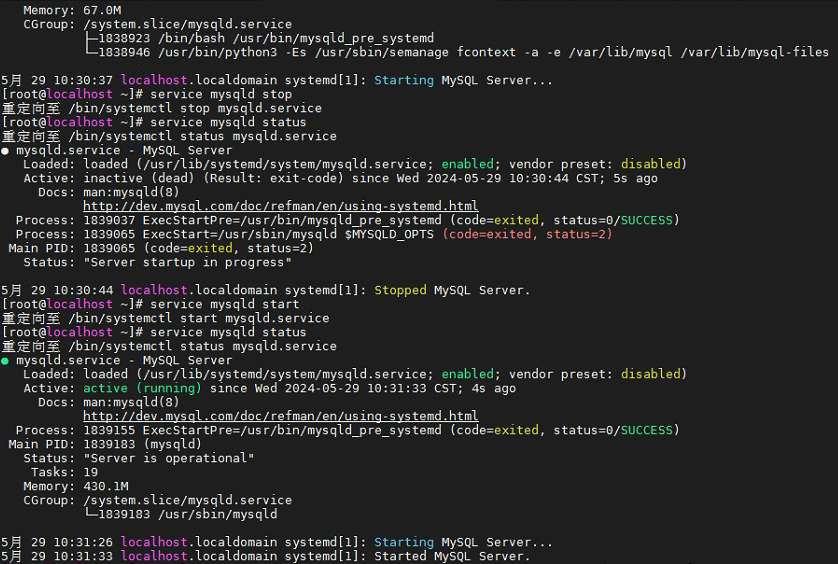The width and height of the screenshot is (838, 564).
Task: Click the yellow 'Stopped' log word
Action: pyautogui.click(x=400, y=290)
